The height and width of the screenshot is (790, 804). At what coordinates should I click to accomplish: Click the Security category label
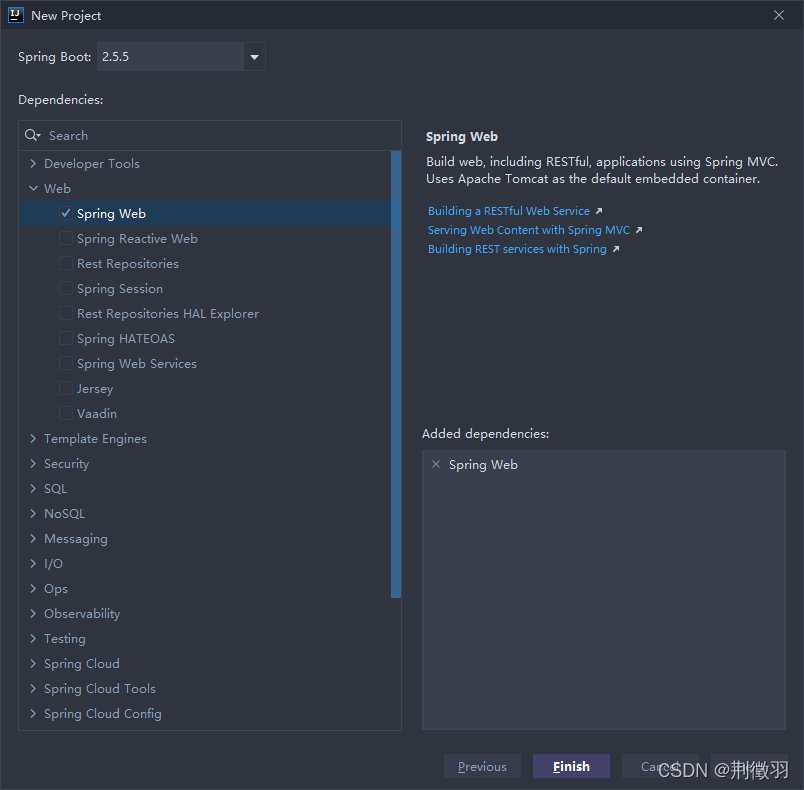[67, 463]
